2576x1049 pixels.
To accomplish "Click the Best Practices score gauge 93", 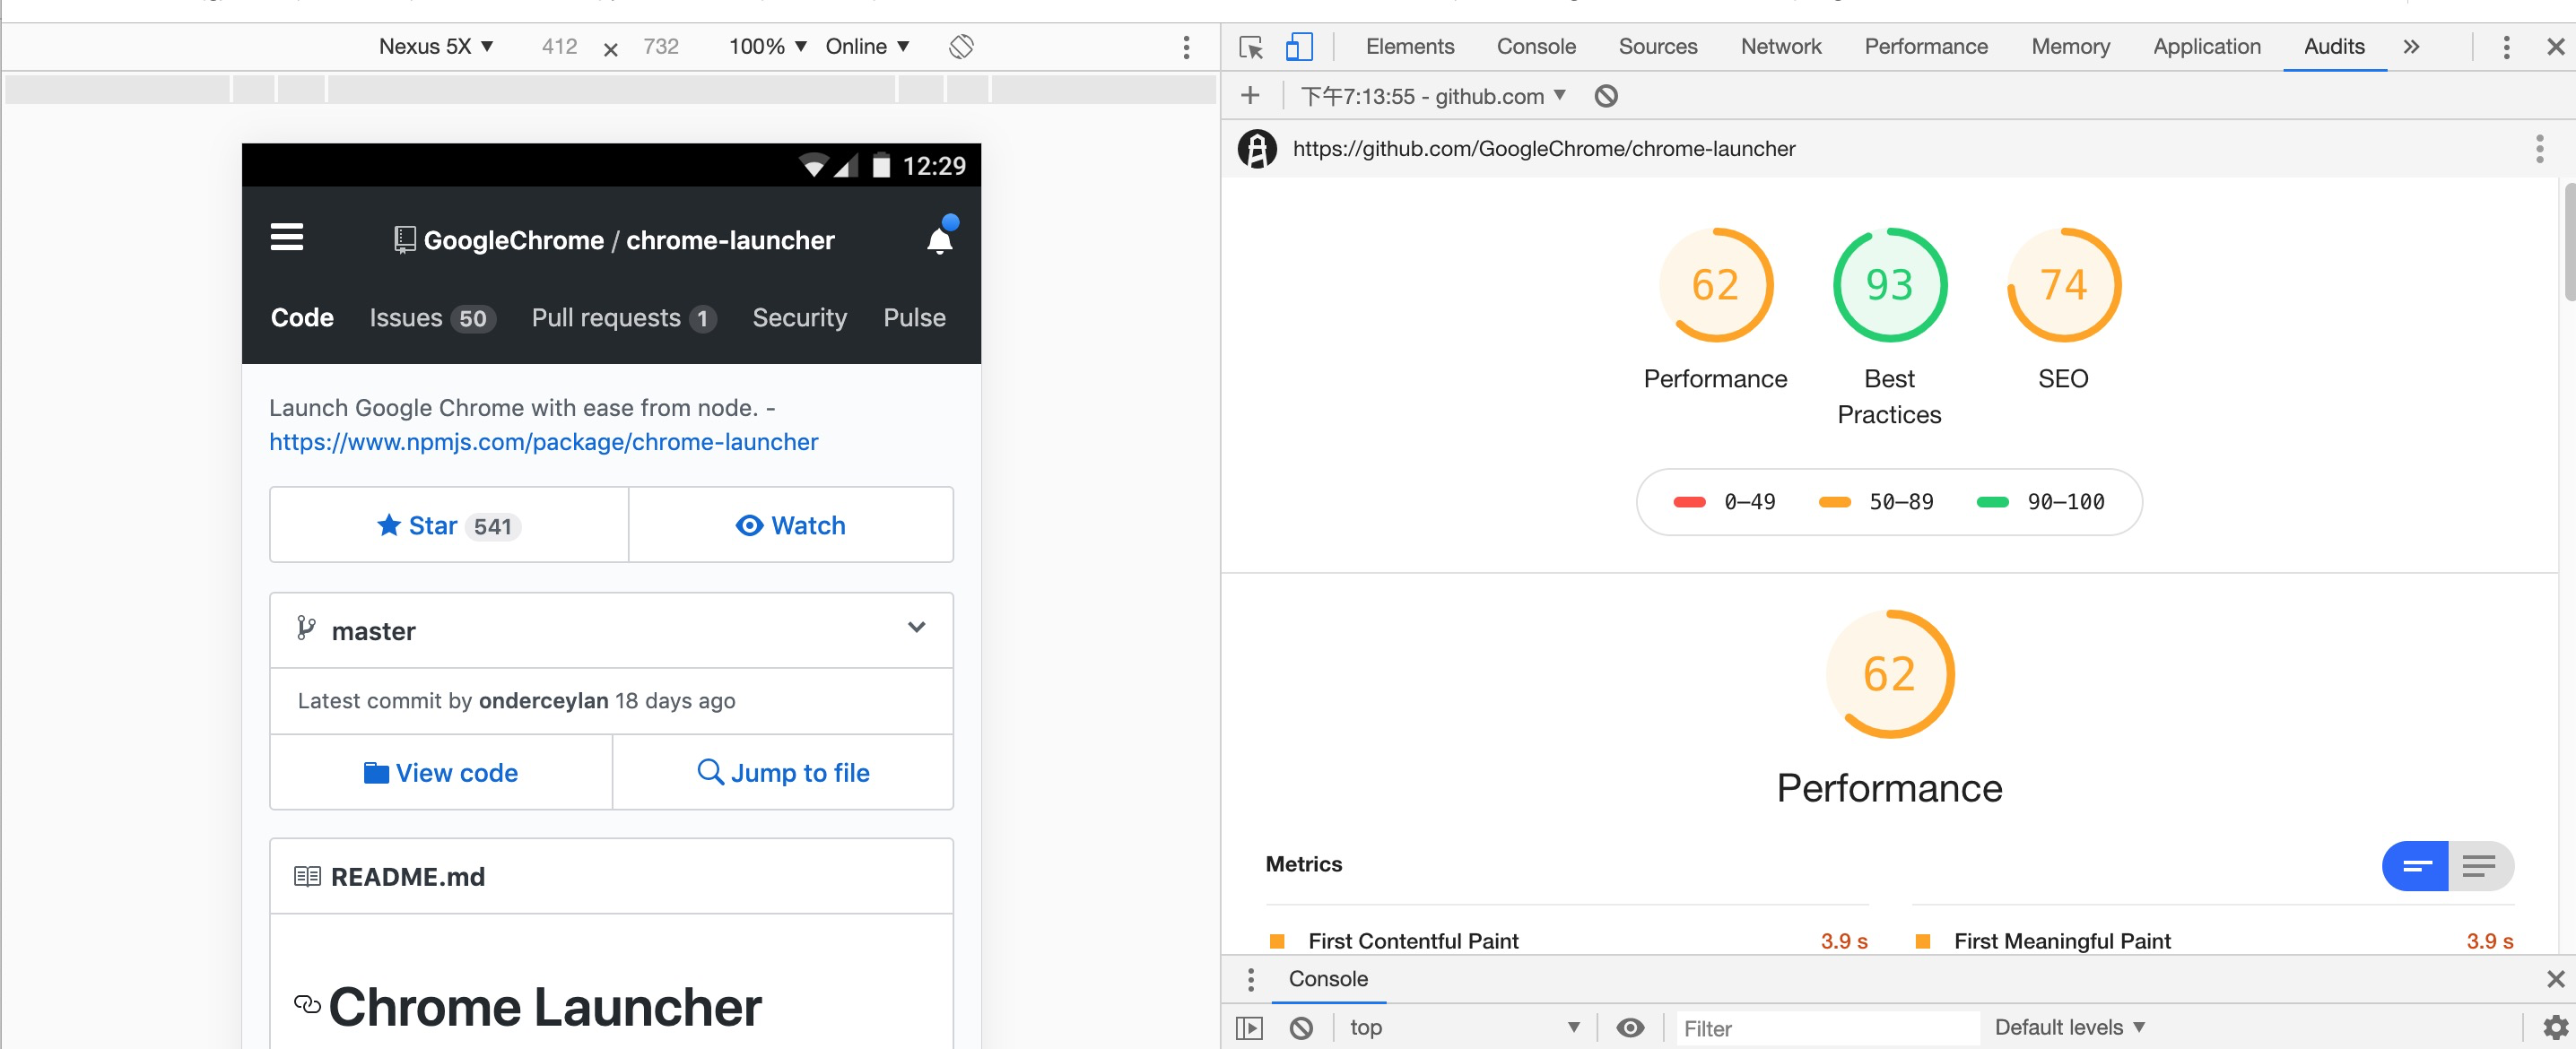I will pyautogui.click(x=1889, y=285).
